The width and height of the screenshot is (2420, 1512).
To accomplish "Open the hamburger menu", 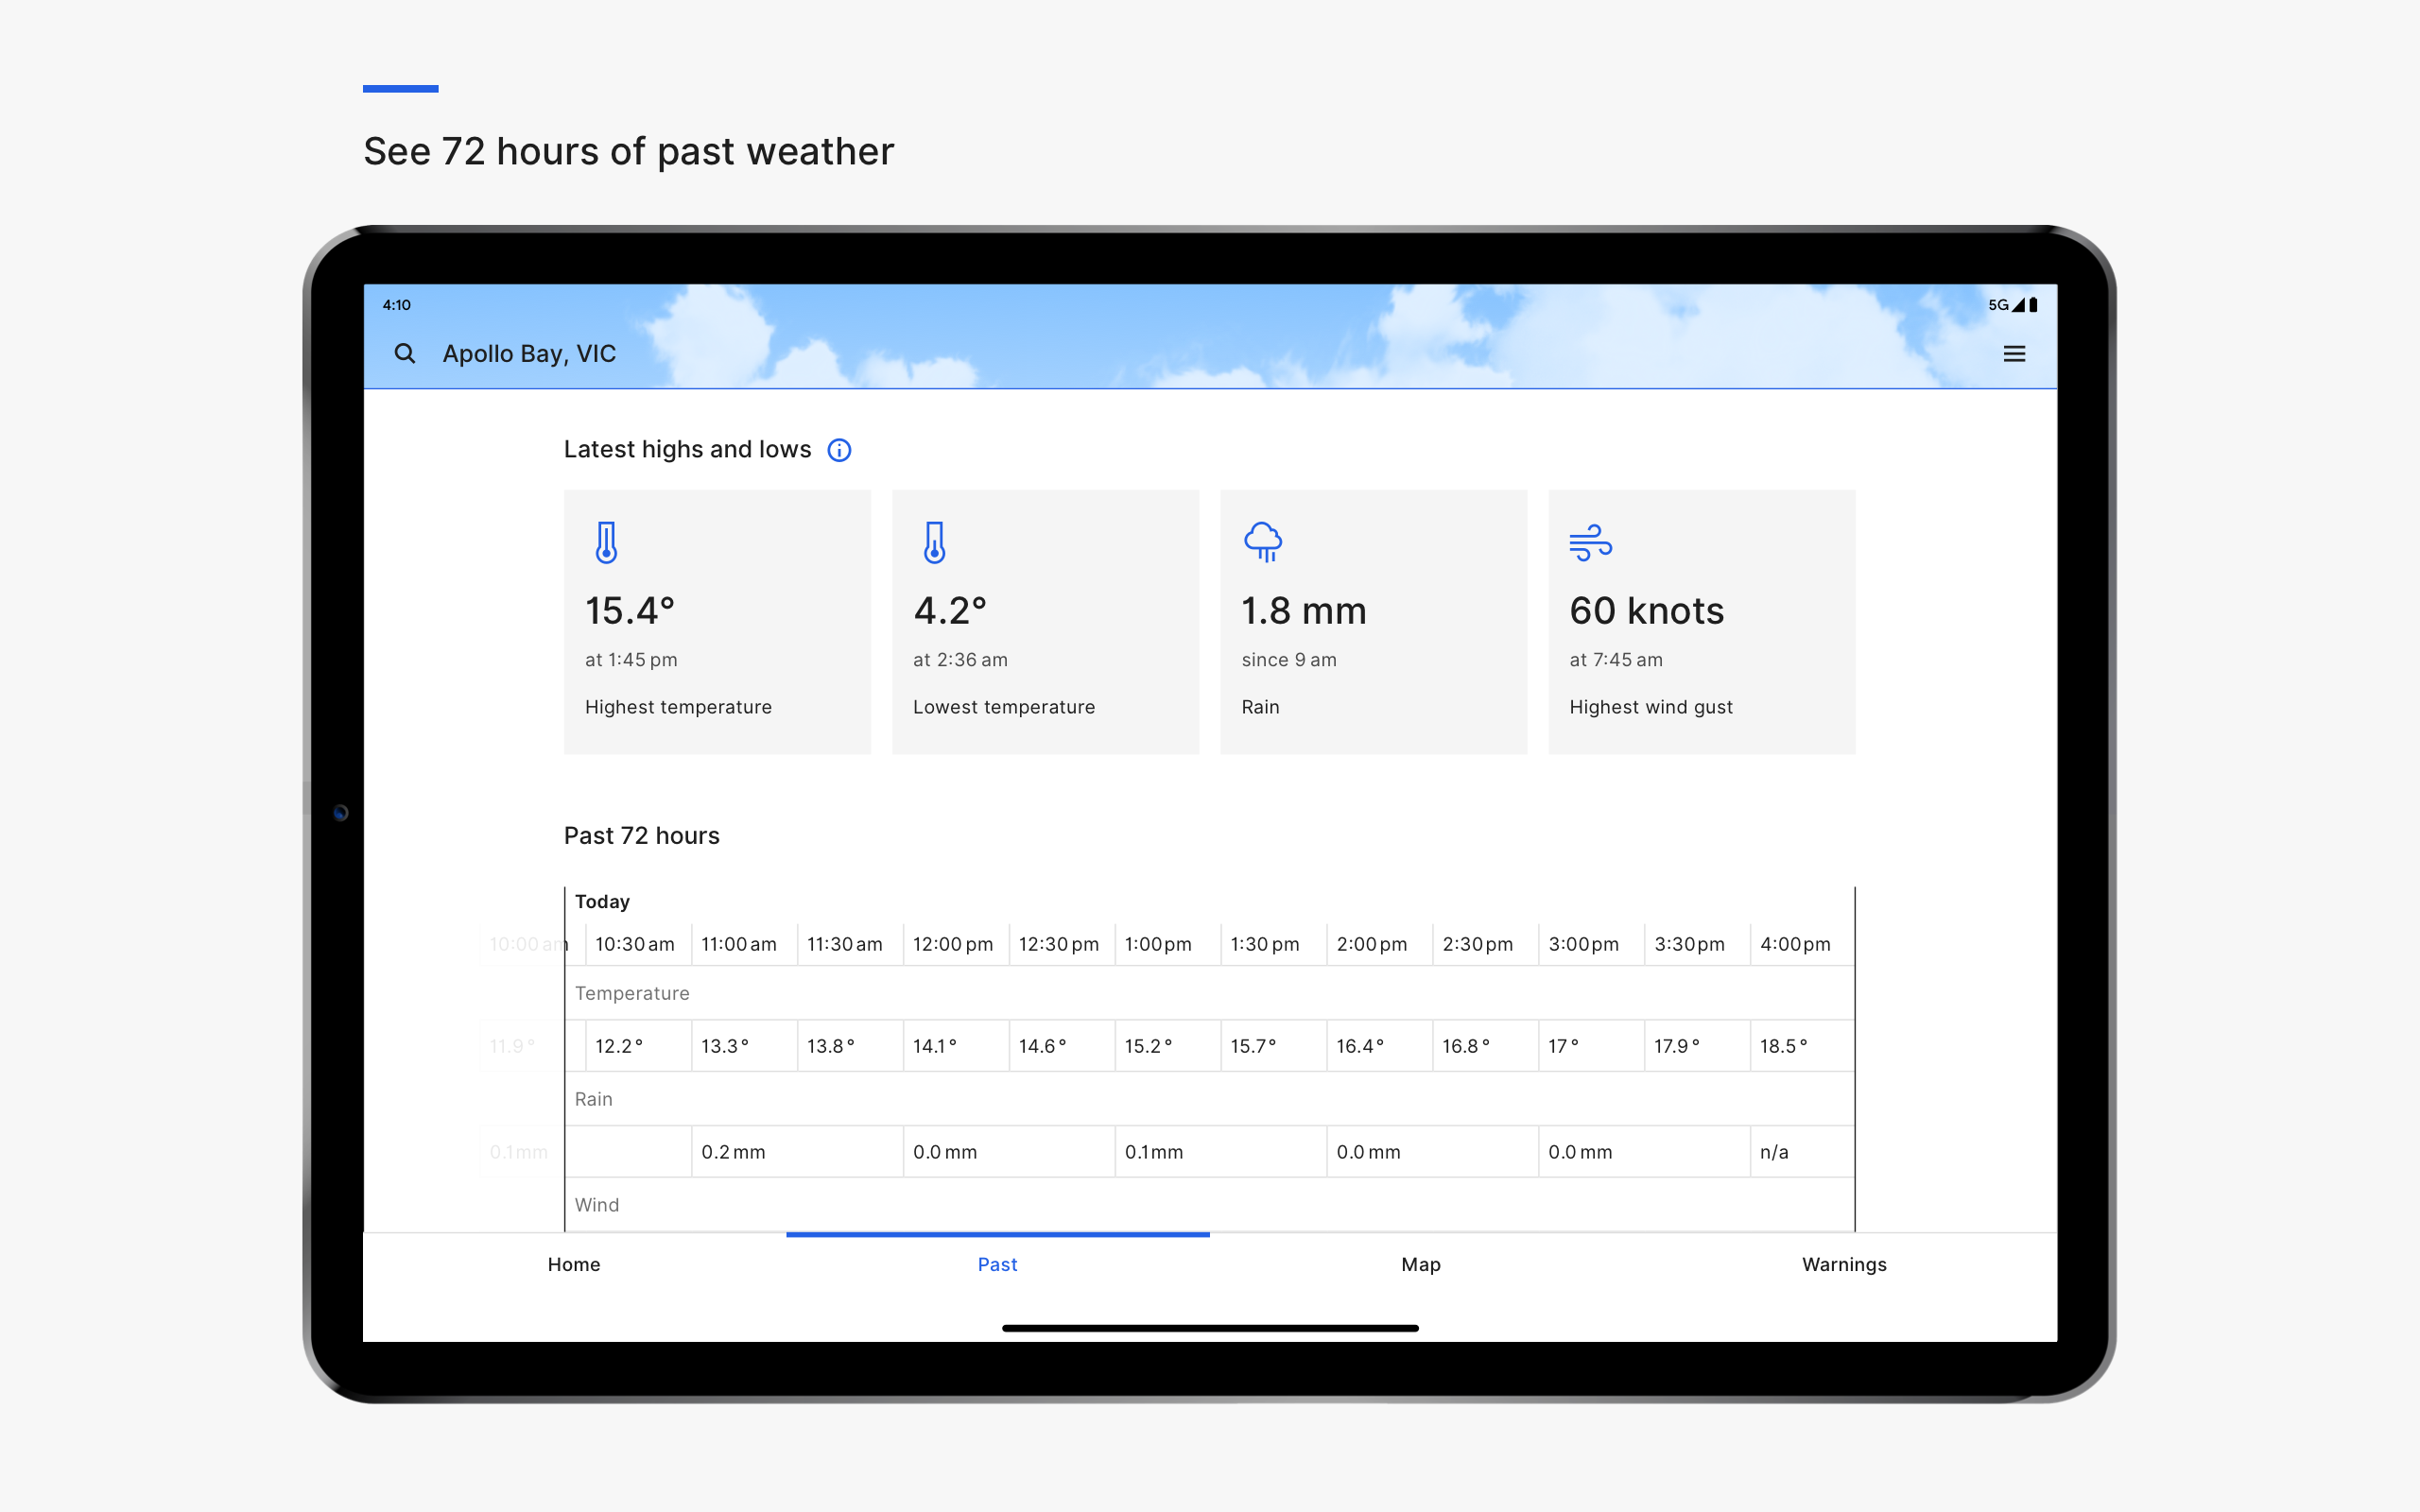I will pos(2014,354).
